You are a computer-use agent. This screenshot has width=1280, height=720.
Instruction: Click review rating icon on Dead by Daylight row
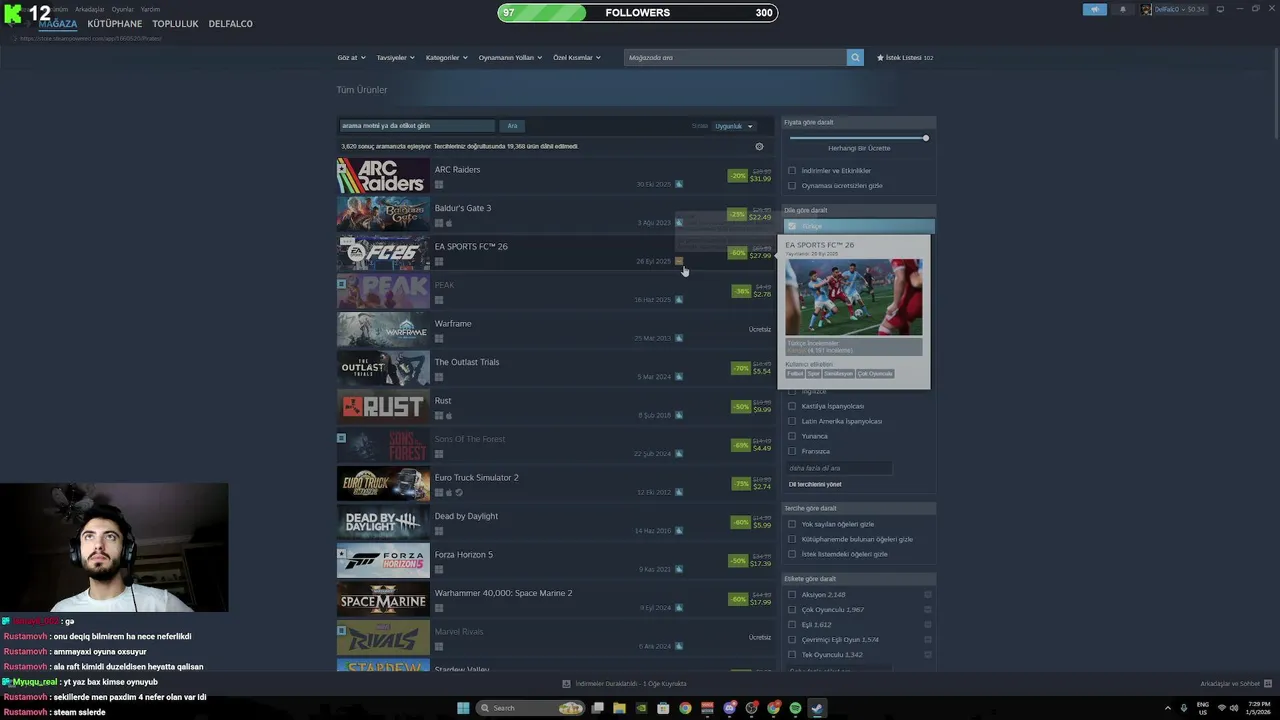(x=679, y=531)
